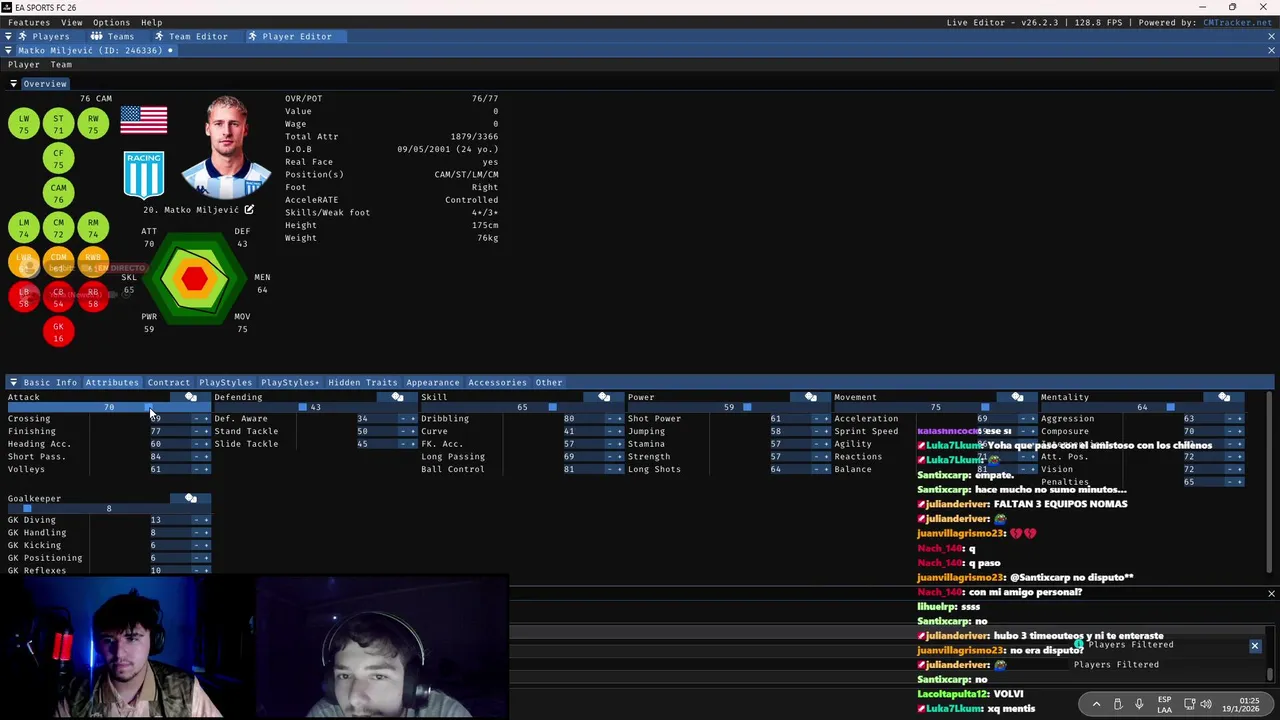1280x720 pixels.
Task: Click the Mentality dice randomize icon
Action: 1224,397
